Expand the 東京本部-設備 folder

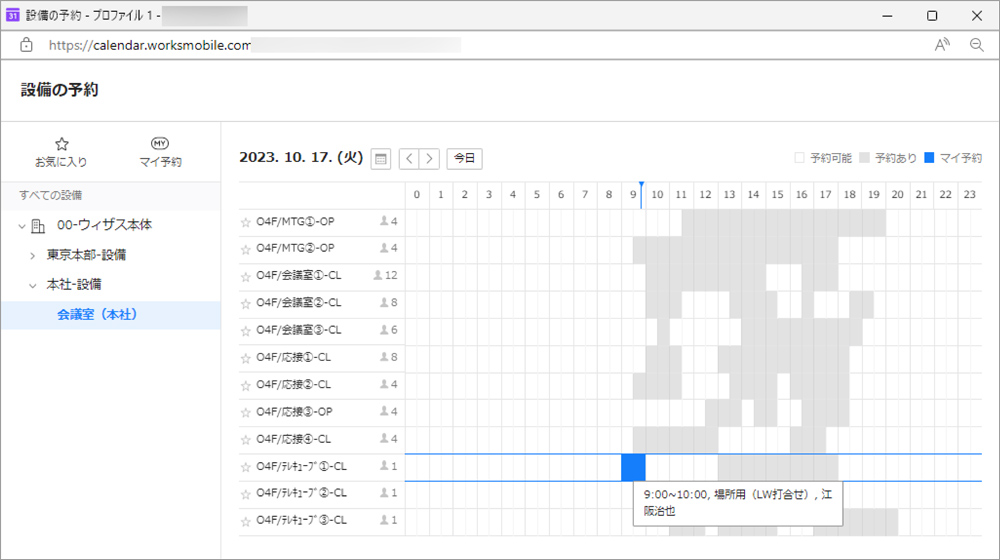click(x=33, y=256)
